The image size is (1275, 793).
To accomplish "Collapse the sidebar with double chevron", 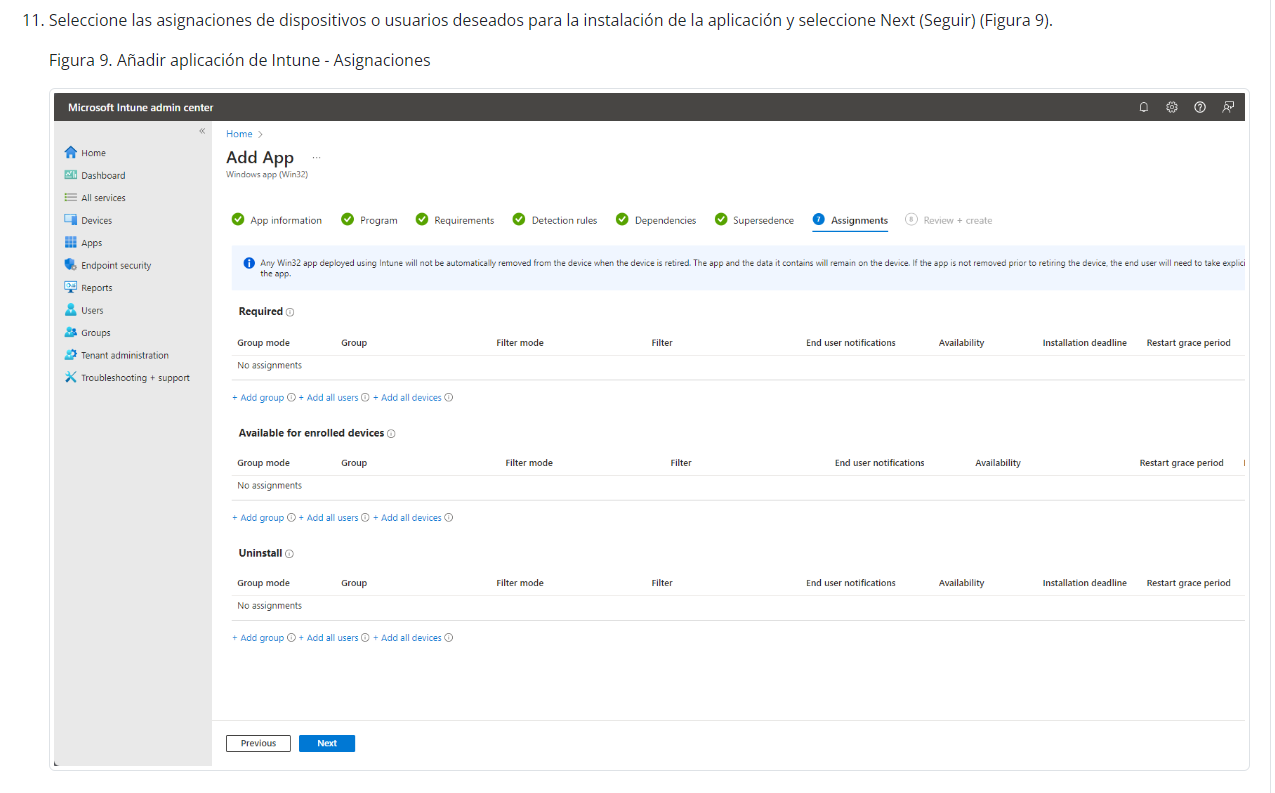I will pyautogui.click(x=201, y=131).
